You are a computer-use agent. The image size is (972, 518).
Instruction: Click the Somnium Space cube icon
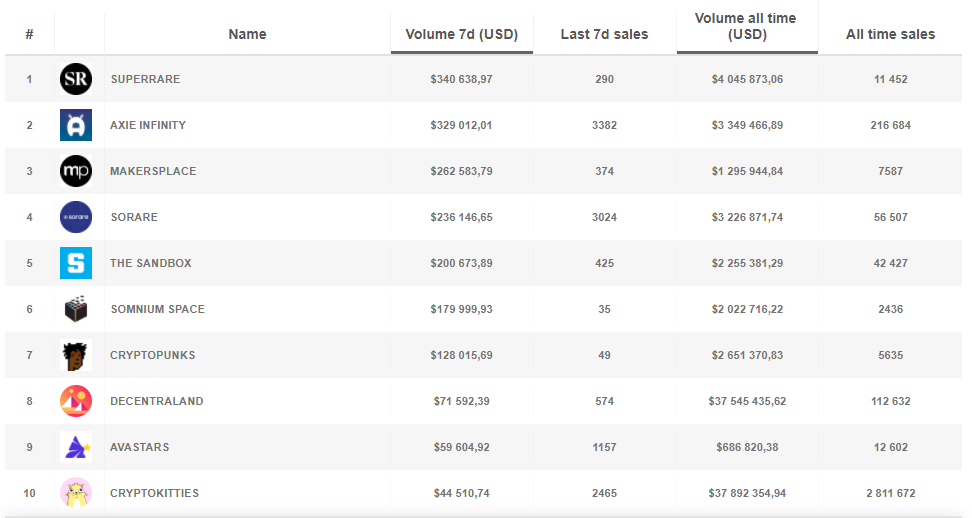point(76,309)
